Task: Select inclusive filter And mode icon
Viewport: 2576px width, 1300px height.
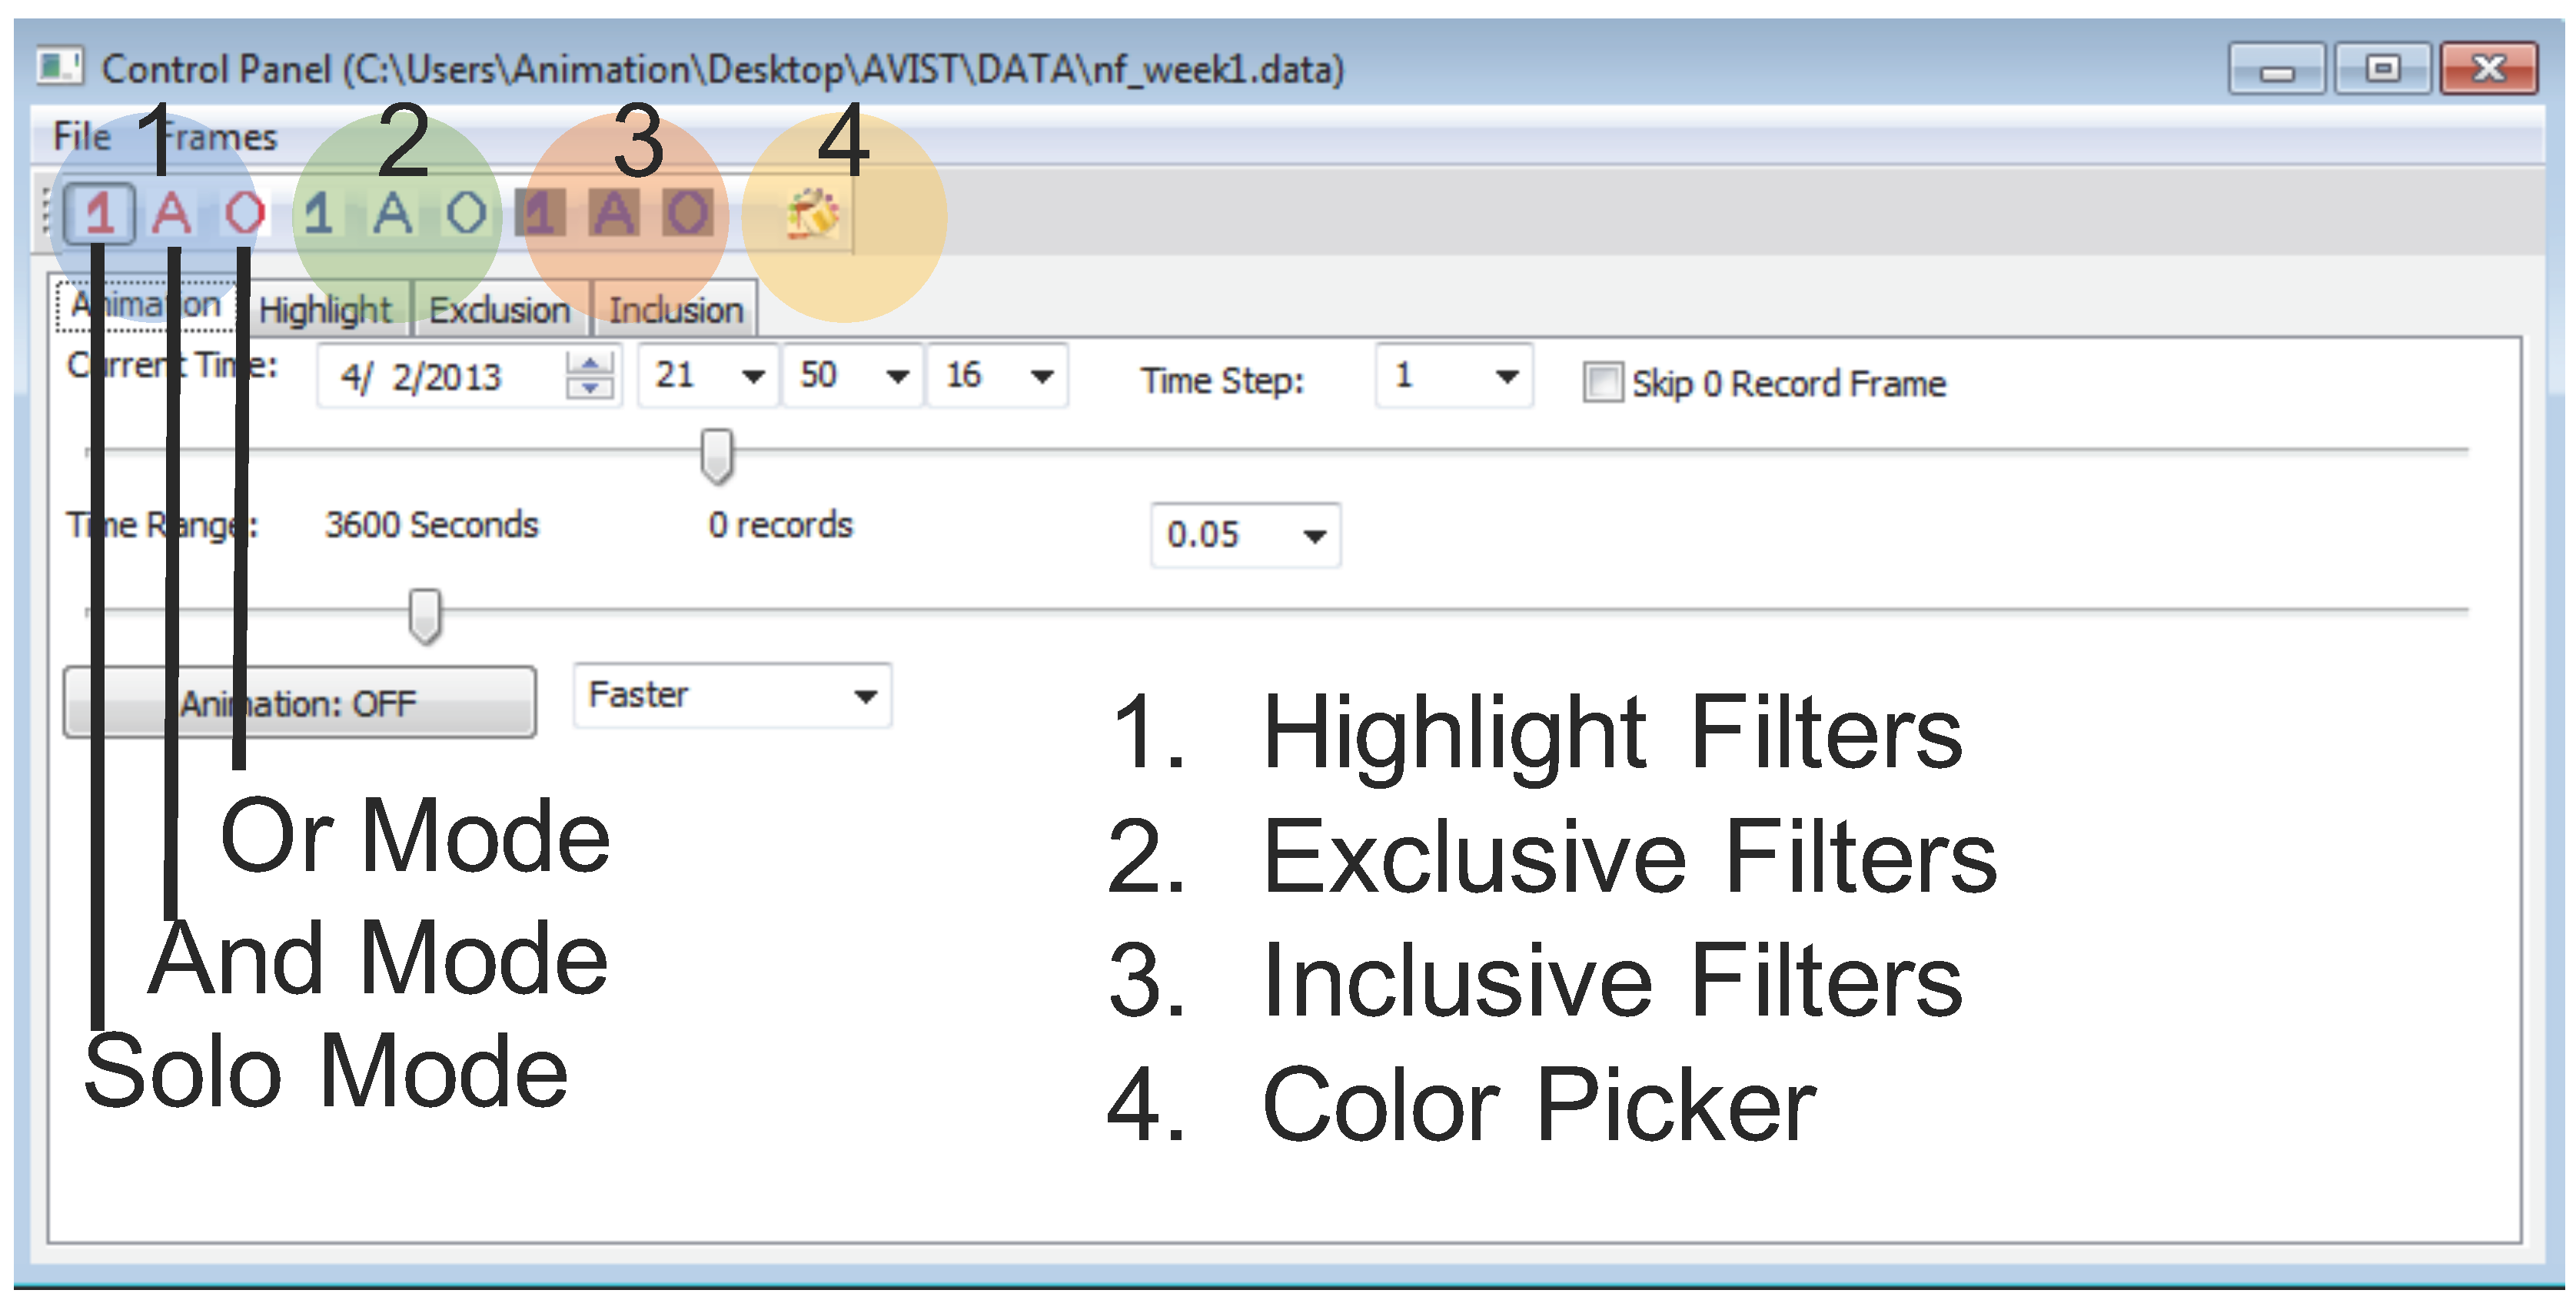Action: click(614, 214)
